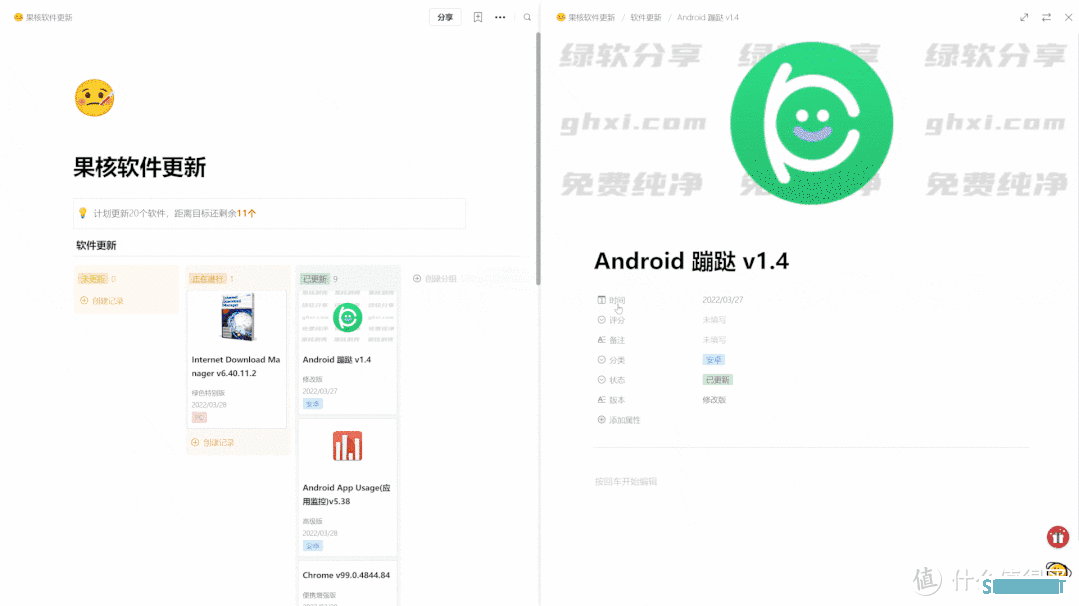1079x606 pixels.
Task: Click the 时间 property calendar icon
Action: (601, 300)
